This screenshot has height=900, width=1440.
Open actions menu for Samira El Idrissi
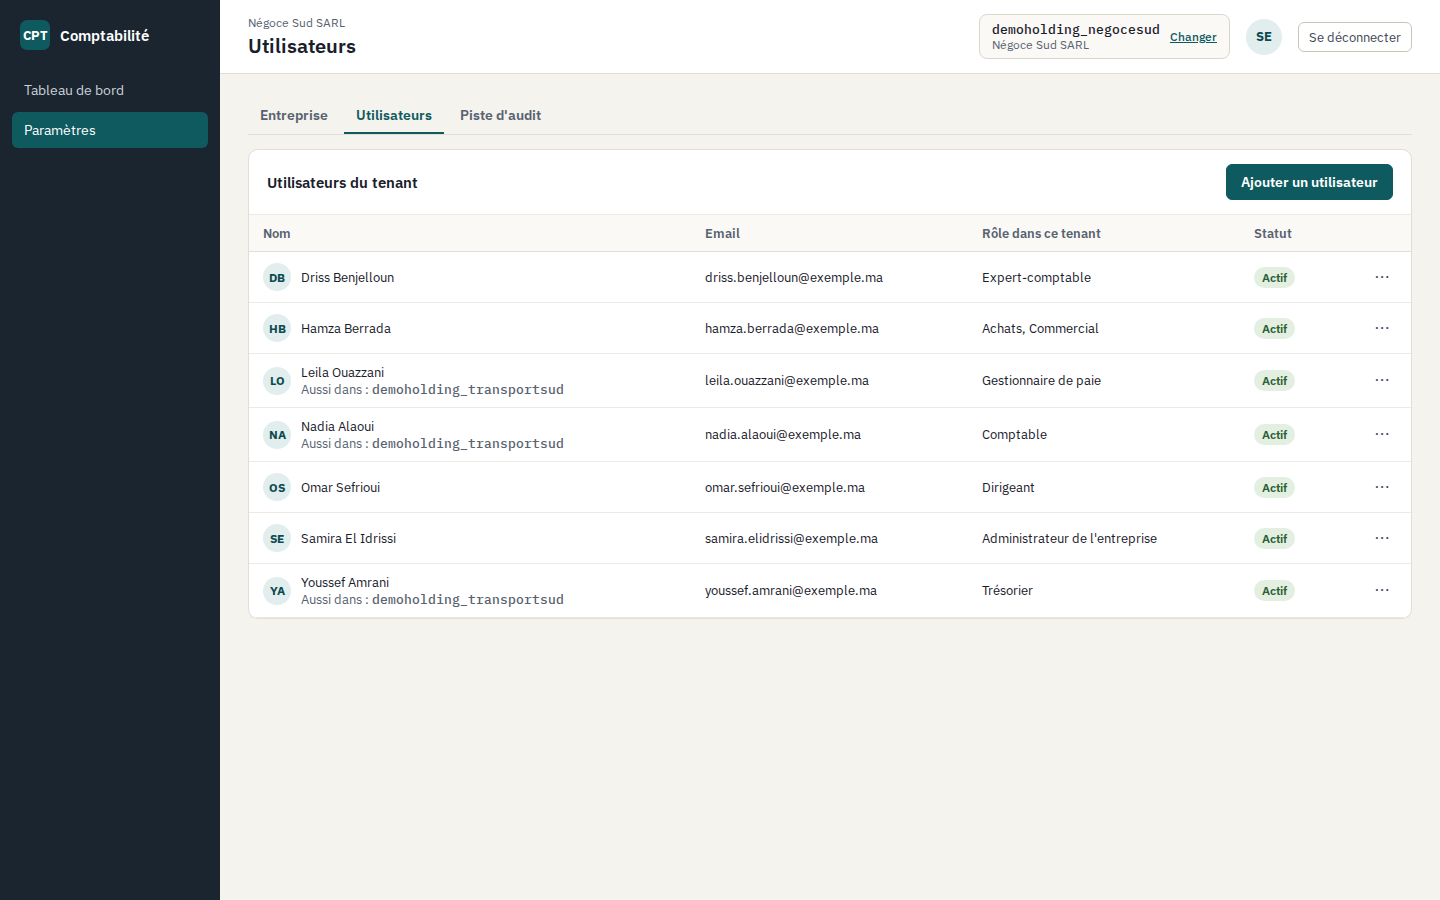click(1382, 538)
